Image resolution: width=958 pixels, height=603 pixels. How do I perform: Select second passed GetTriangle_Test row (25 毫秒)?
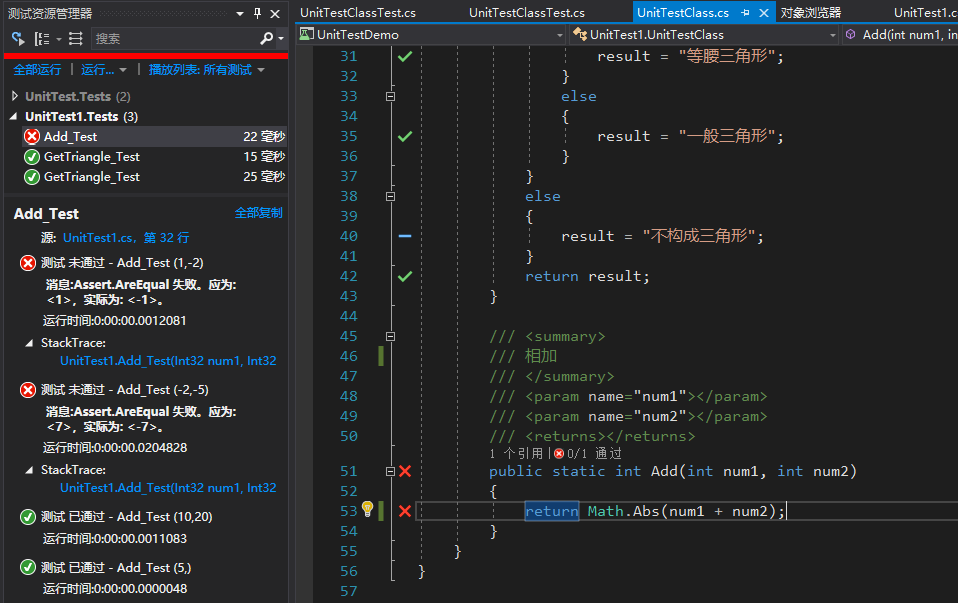(154, 177)
